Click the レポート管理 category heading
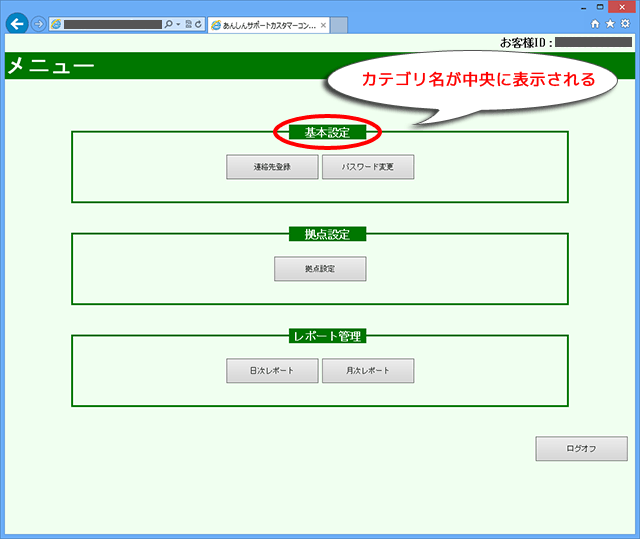Screen dimensions: 640x539 coord(327,336)
